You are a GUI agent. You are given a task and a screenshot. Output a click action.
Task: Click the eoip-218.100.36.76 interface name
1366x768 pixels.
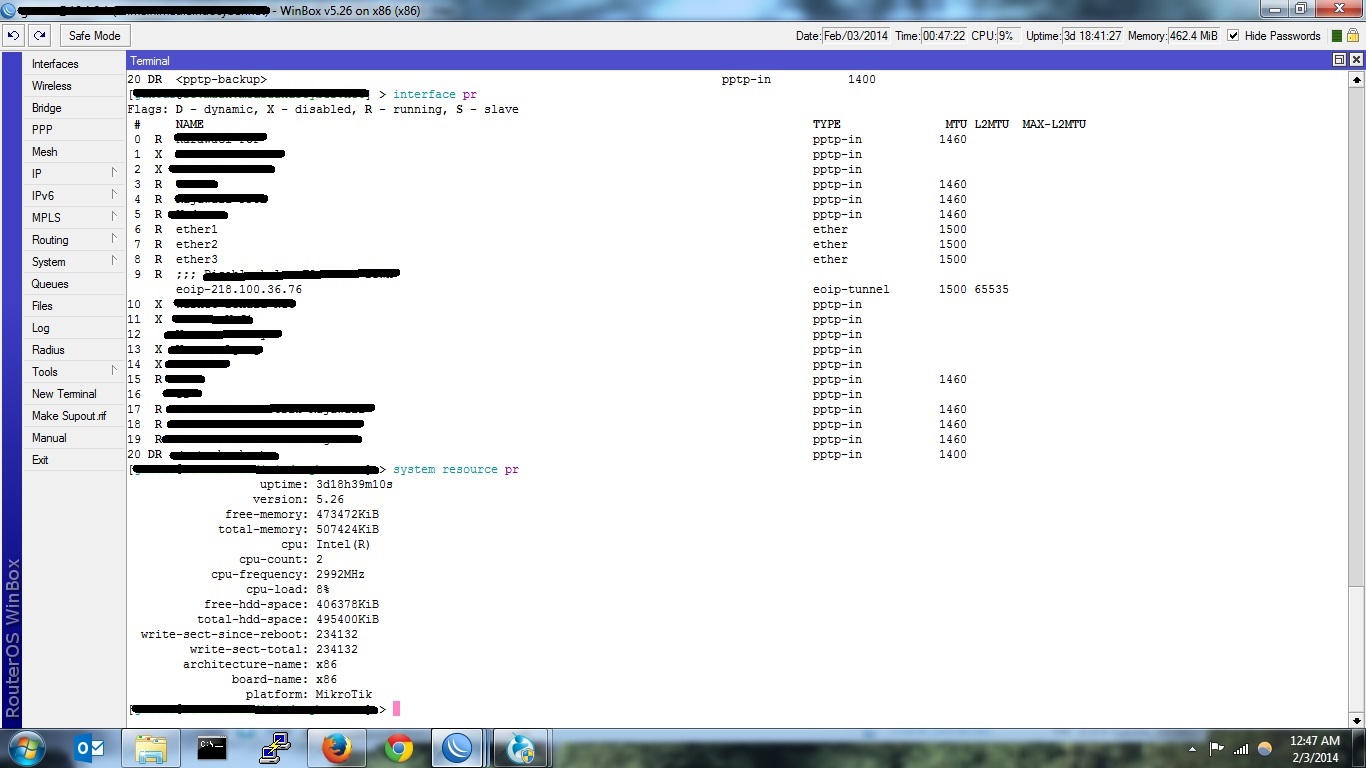pos(238,289)
